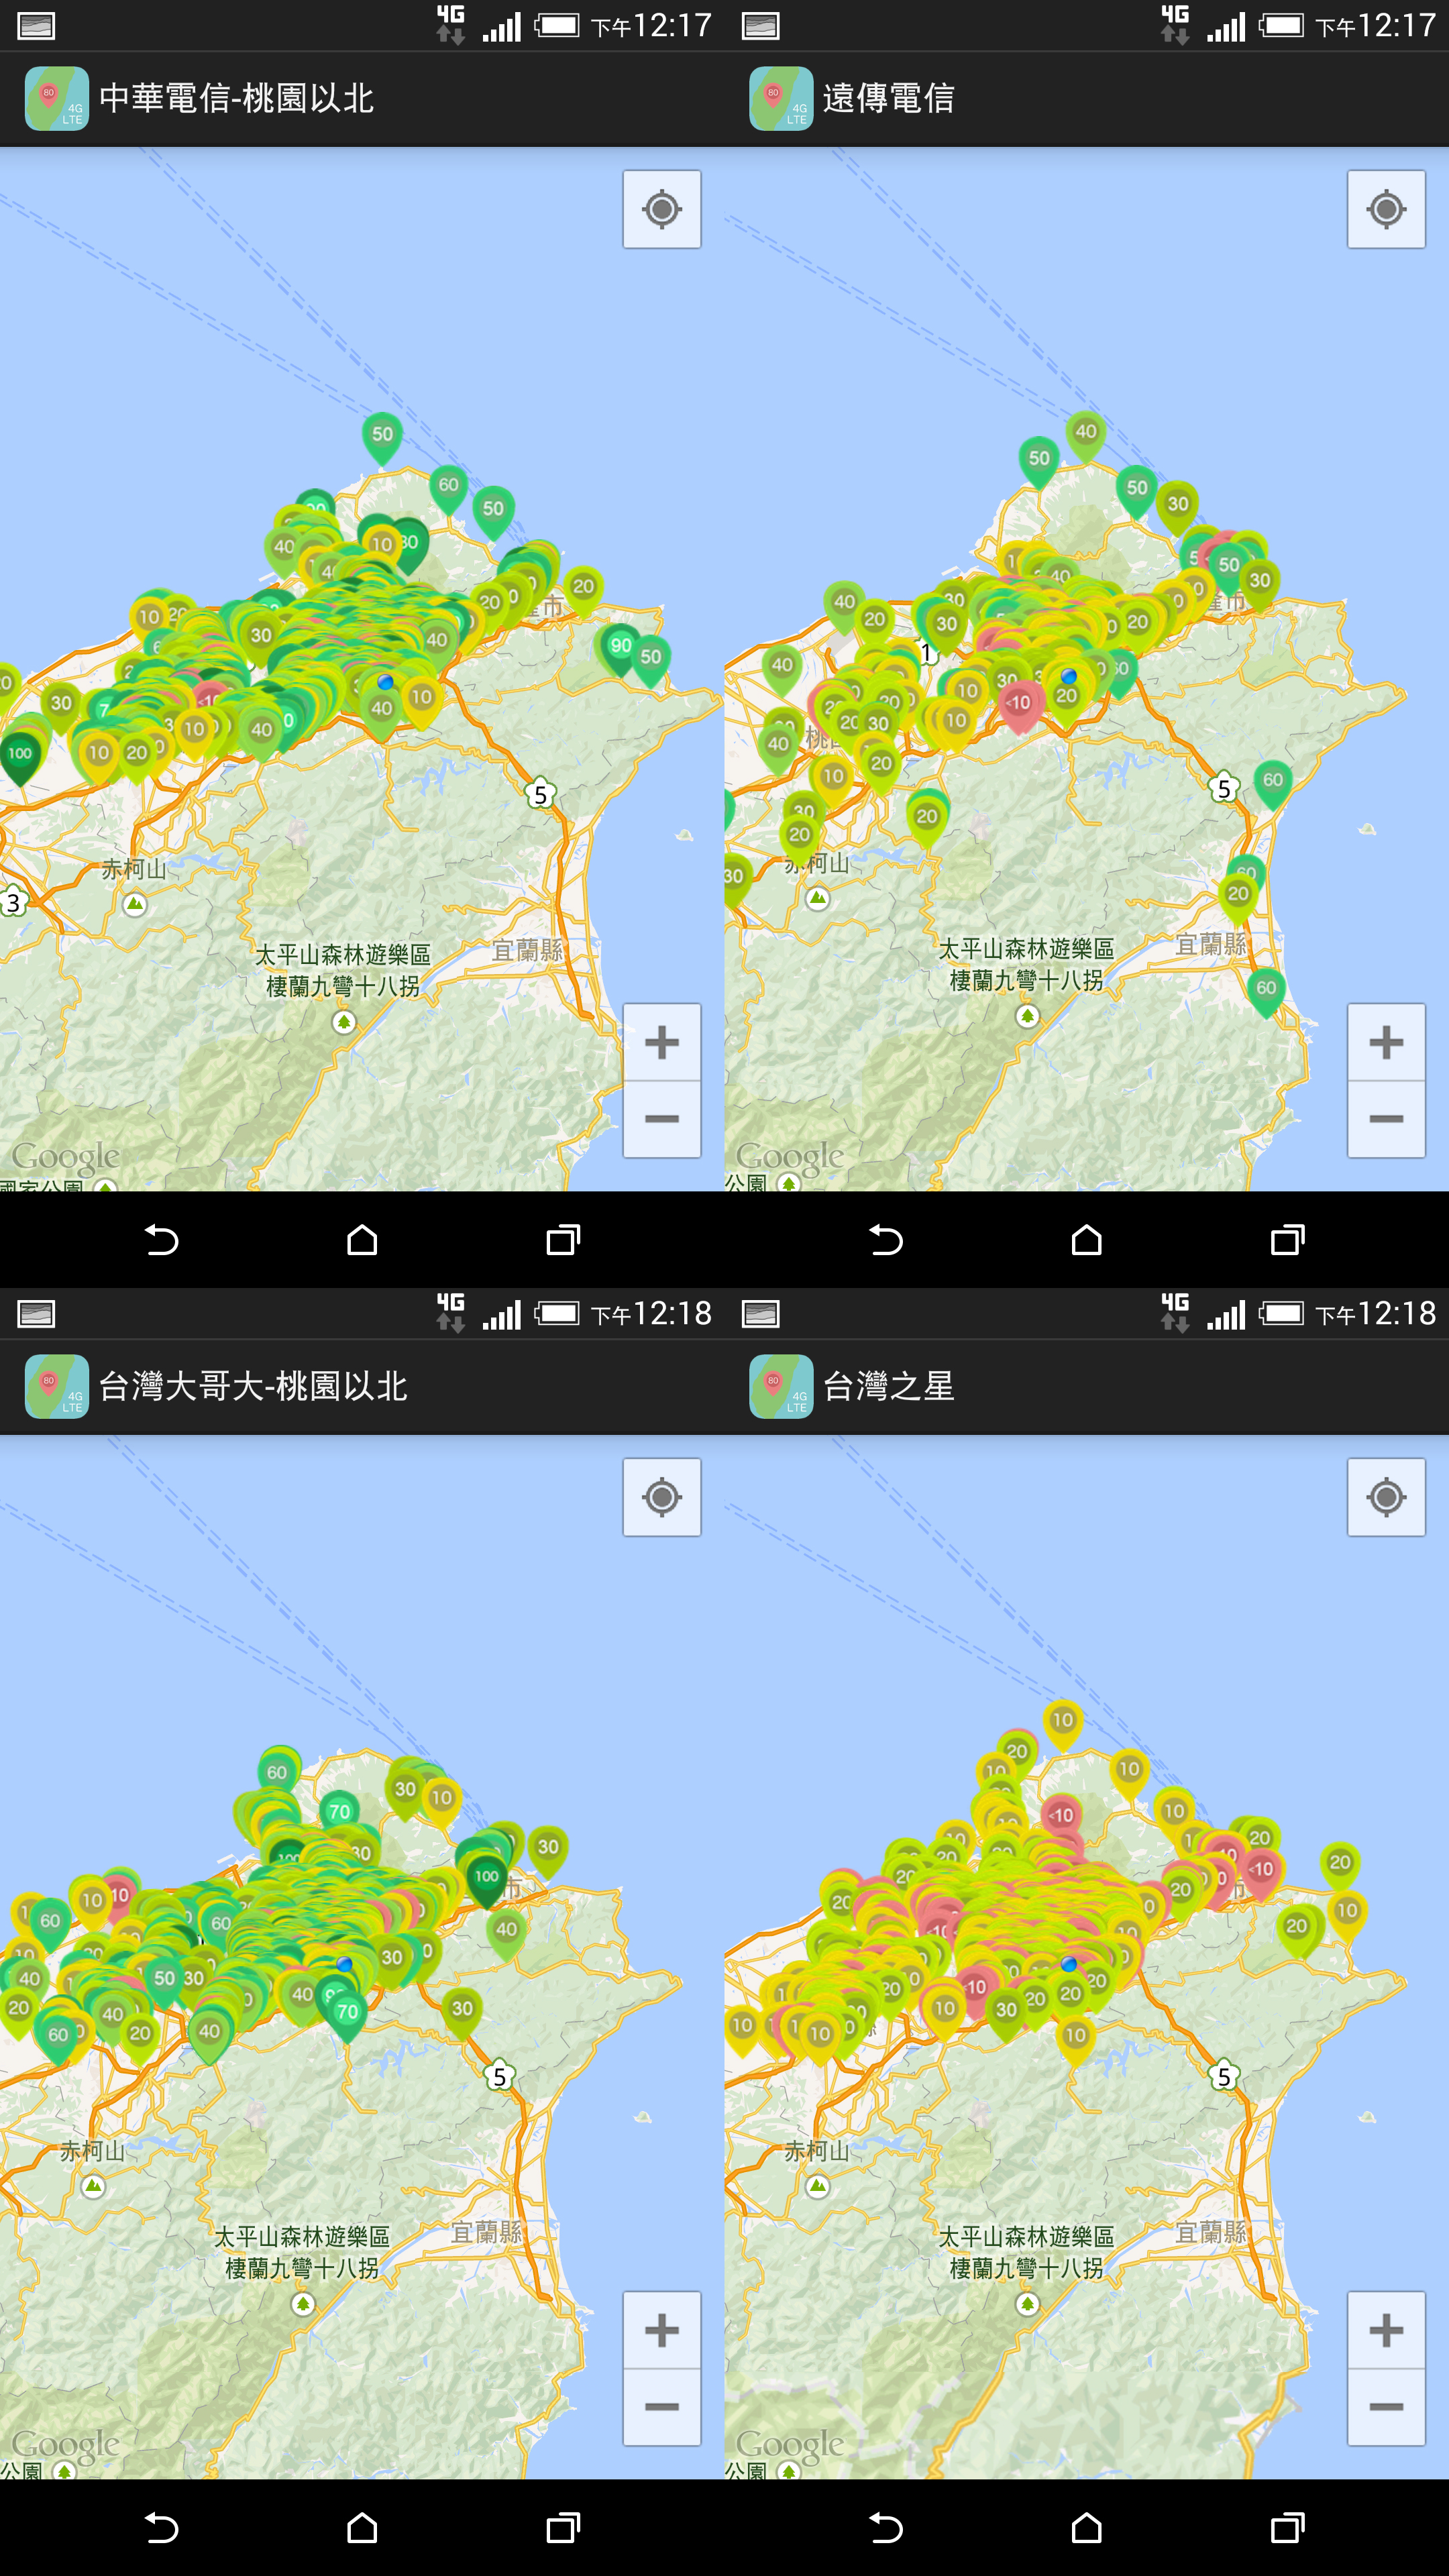Select the northernmost 60 marker in 台灣大哥大 map
The image size is (1449, 2576).
[x=277, y=1777]
